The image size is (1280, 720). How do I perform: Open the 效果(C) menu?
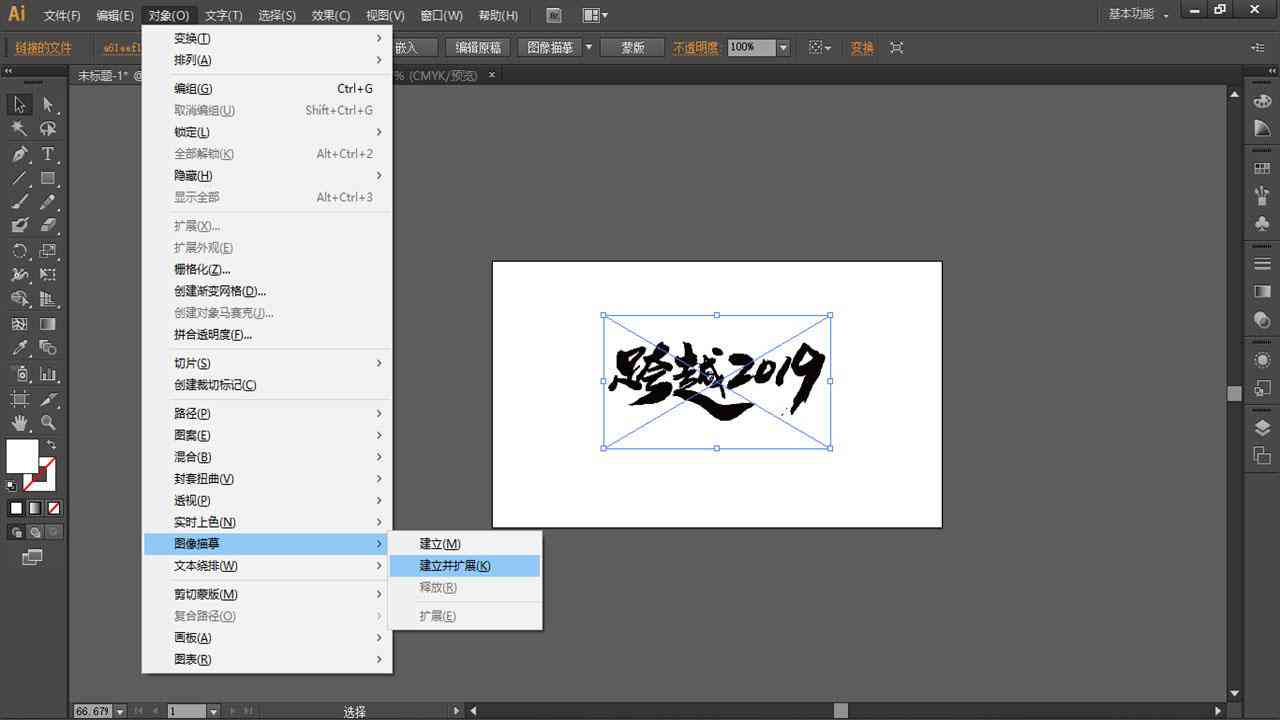coord(331,15)
